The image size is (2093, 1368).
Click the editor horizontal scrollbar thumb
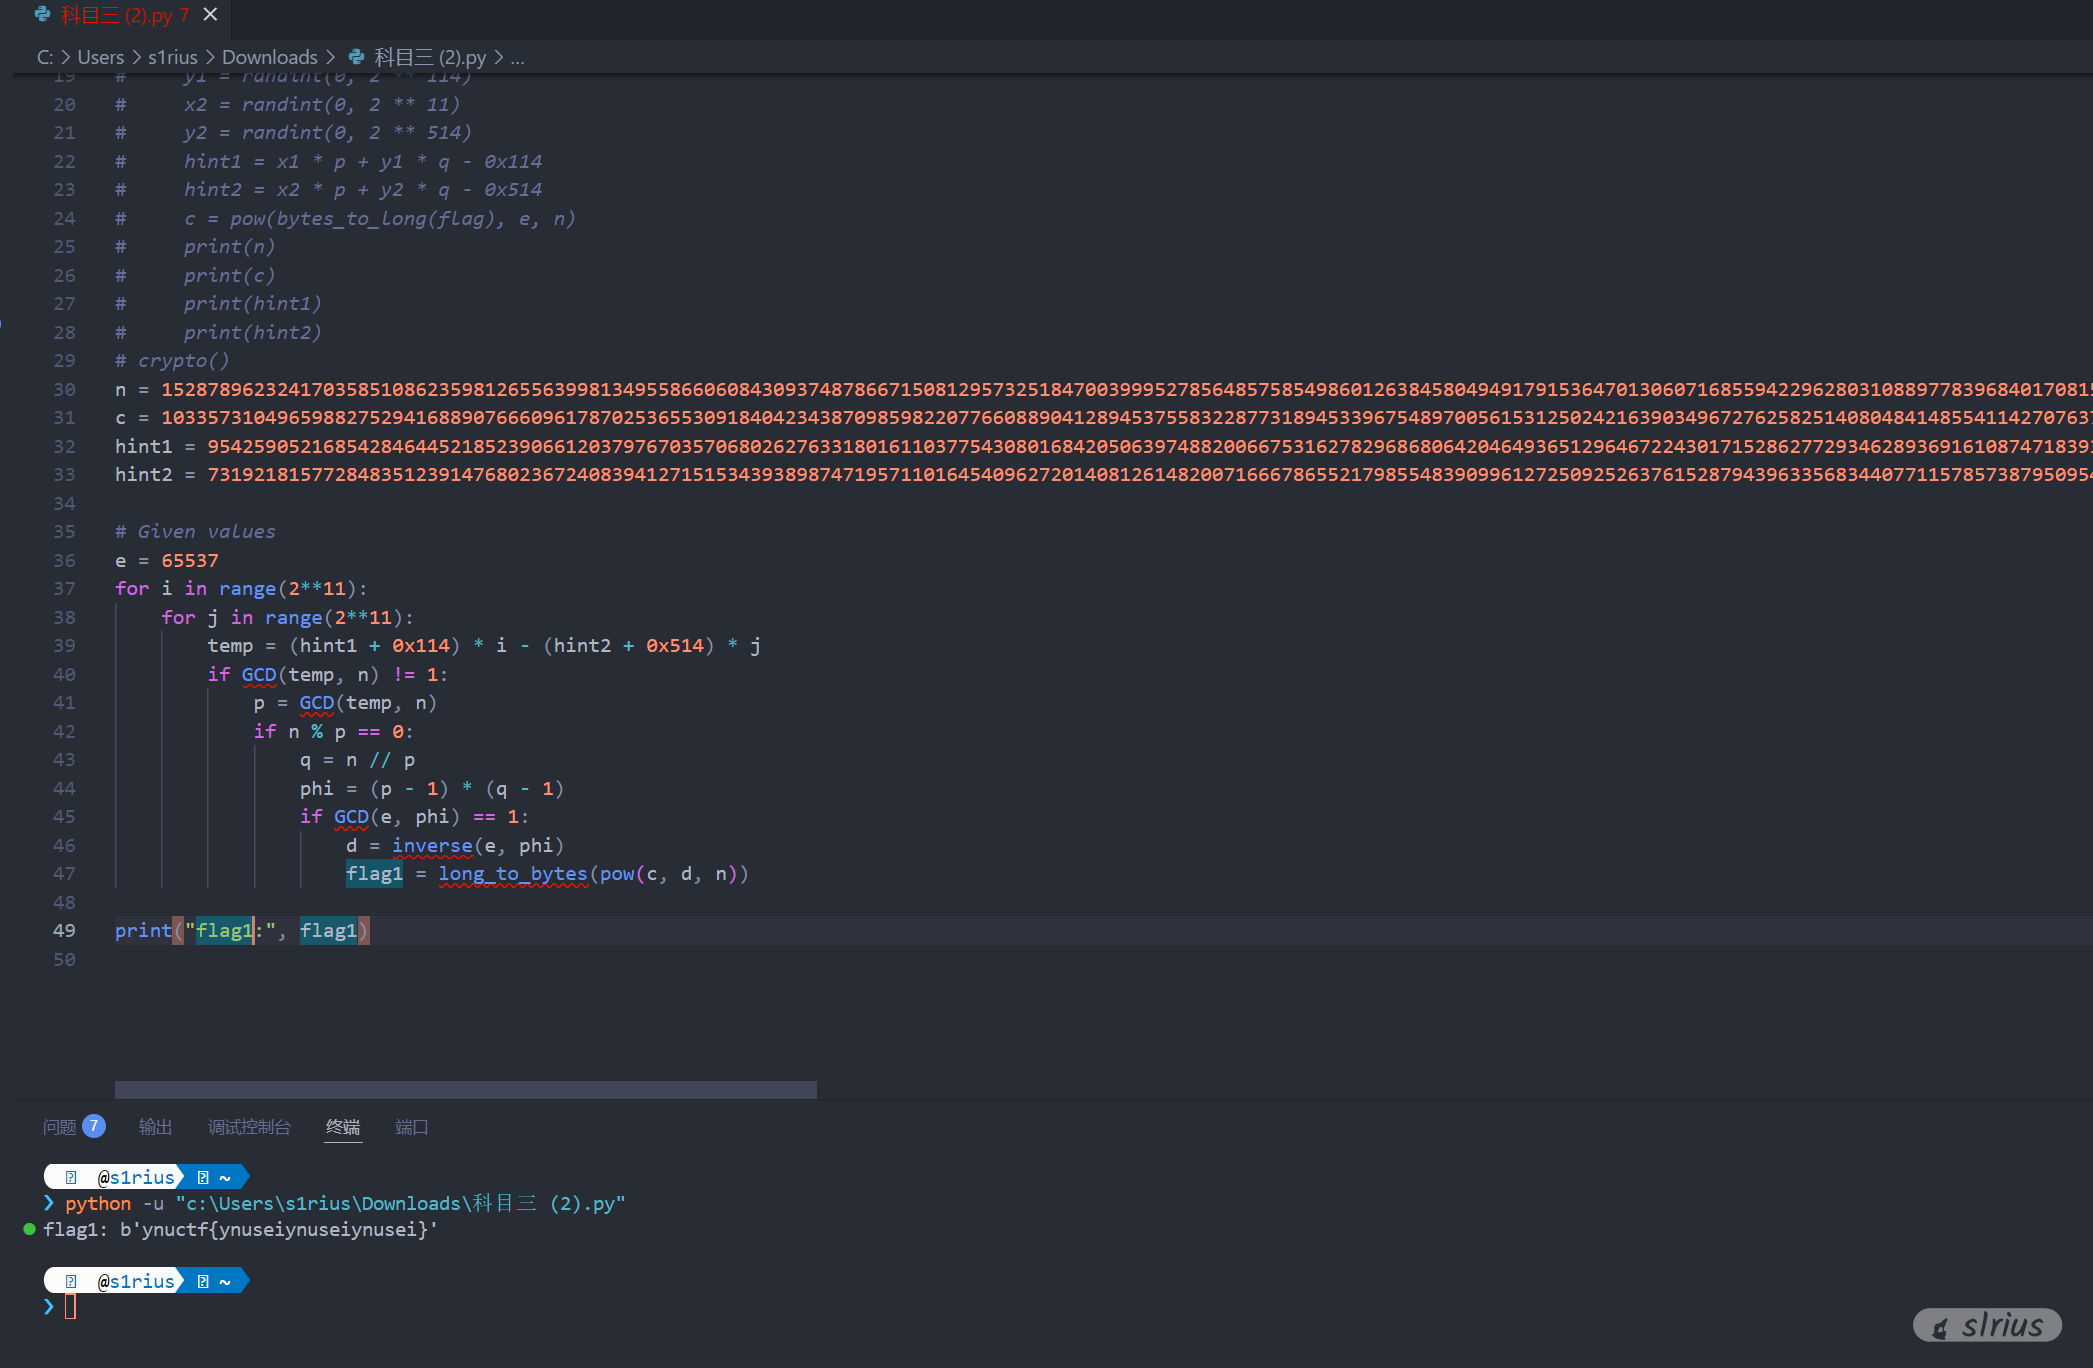point(465,1089)
